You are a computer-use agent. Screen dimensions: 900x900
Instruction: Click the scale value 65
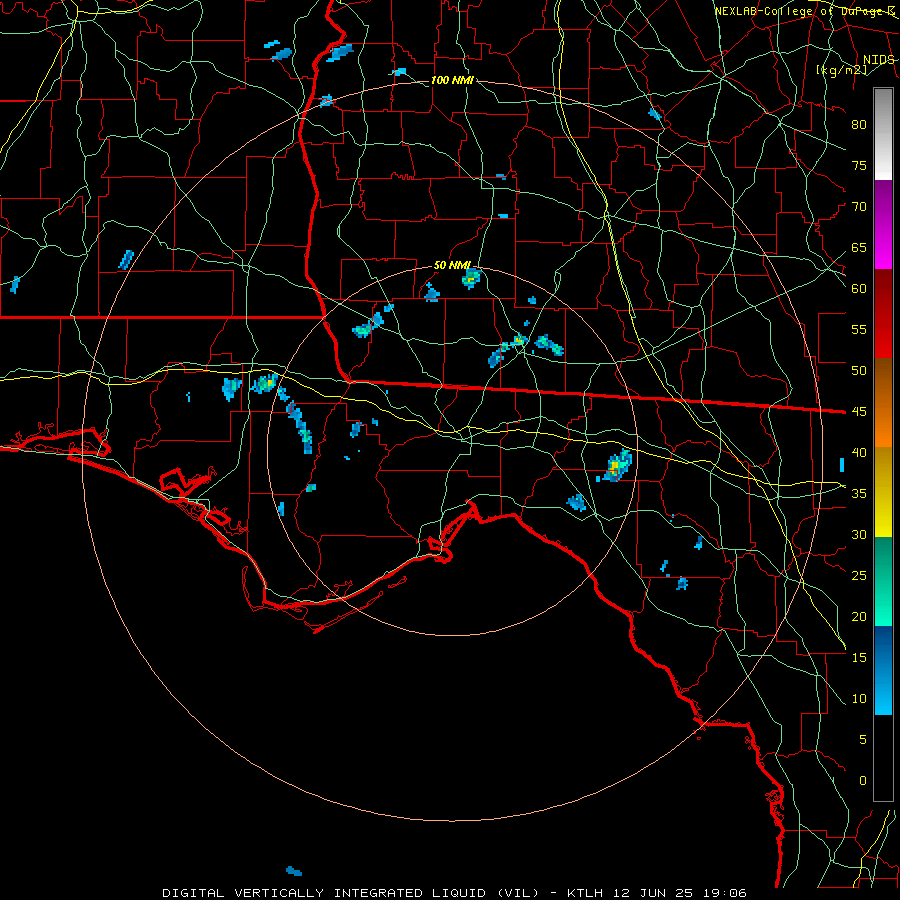click(859, 248)
